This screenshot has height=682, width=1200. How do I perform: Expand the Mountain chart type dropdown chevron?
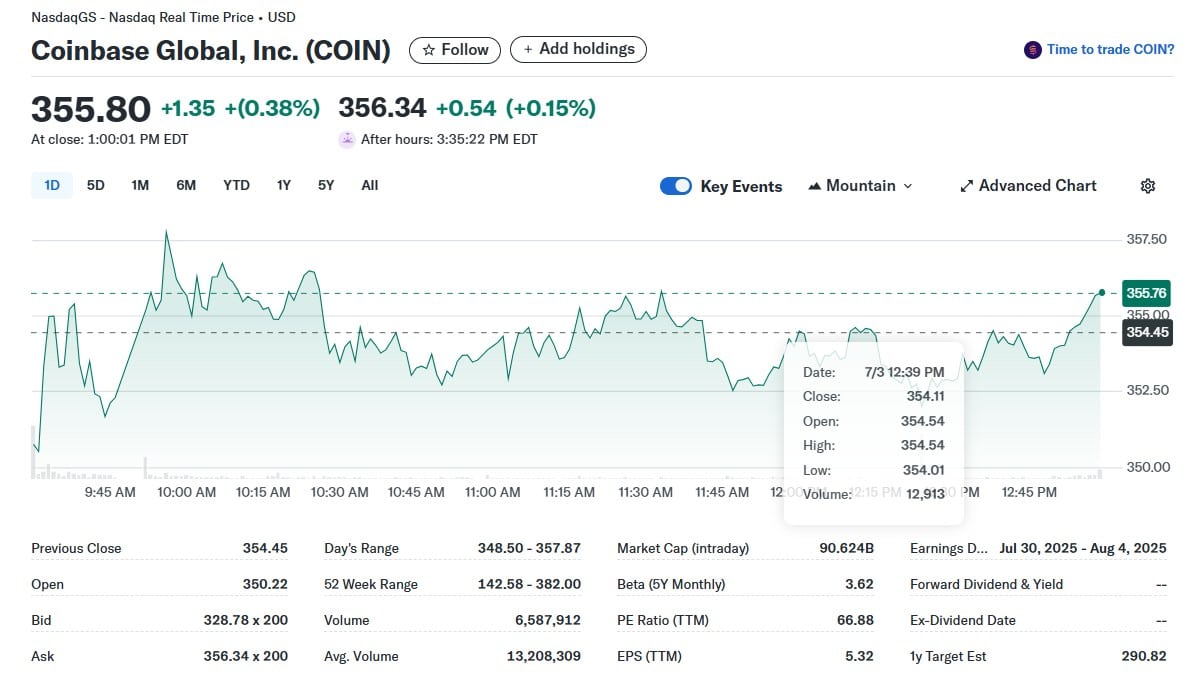point(908,186)
